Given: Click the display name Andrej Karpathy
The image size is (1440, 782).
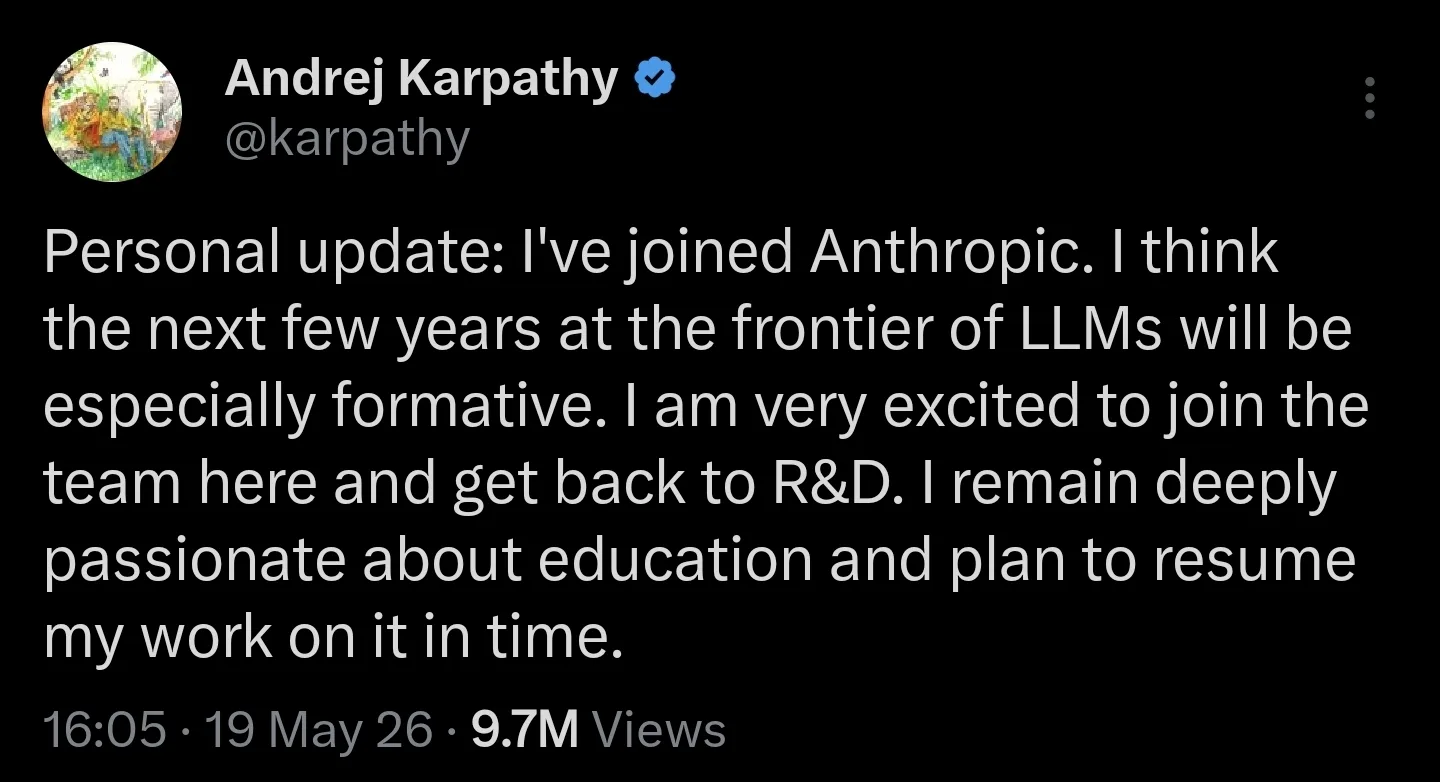Looking at the screenshot, I should (421, 80).
